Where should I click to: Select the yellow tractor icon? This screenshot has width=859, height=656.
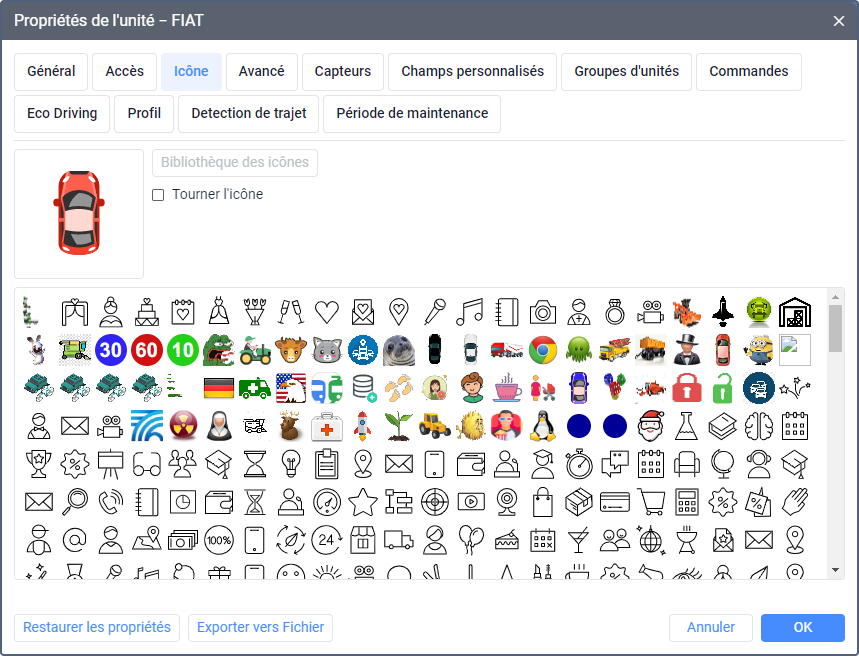pyautogui.click(x=435, y=426)
